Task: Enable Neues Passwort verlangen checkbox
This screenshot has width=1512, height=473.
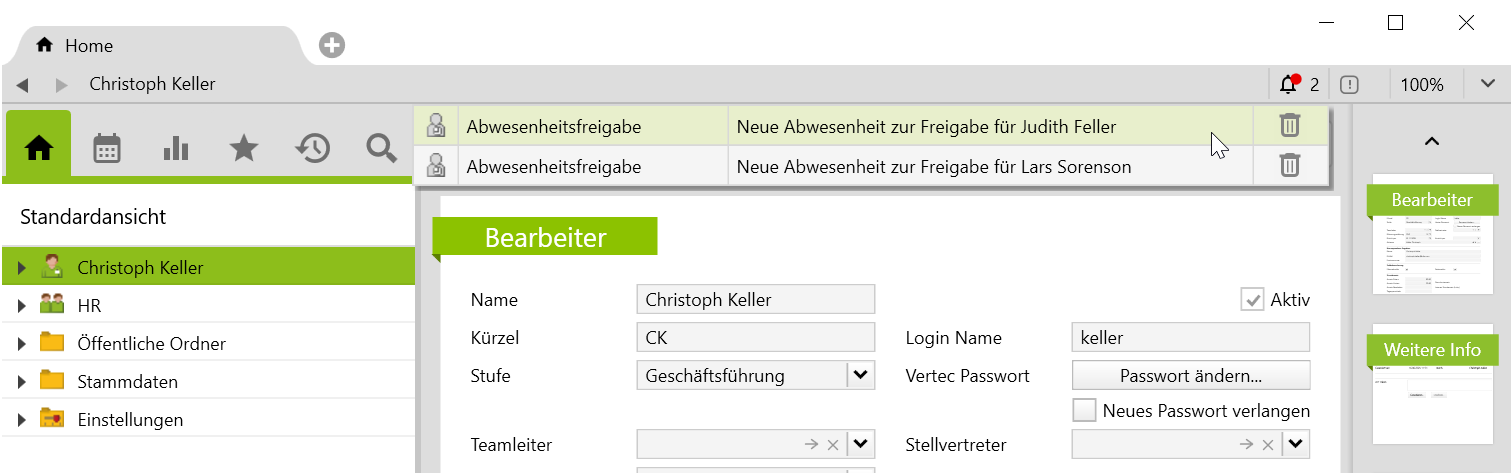Action: tap(1084, 411)
